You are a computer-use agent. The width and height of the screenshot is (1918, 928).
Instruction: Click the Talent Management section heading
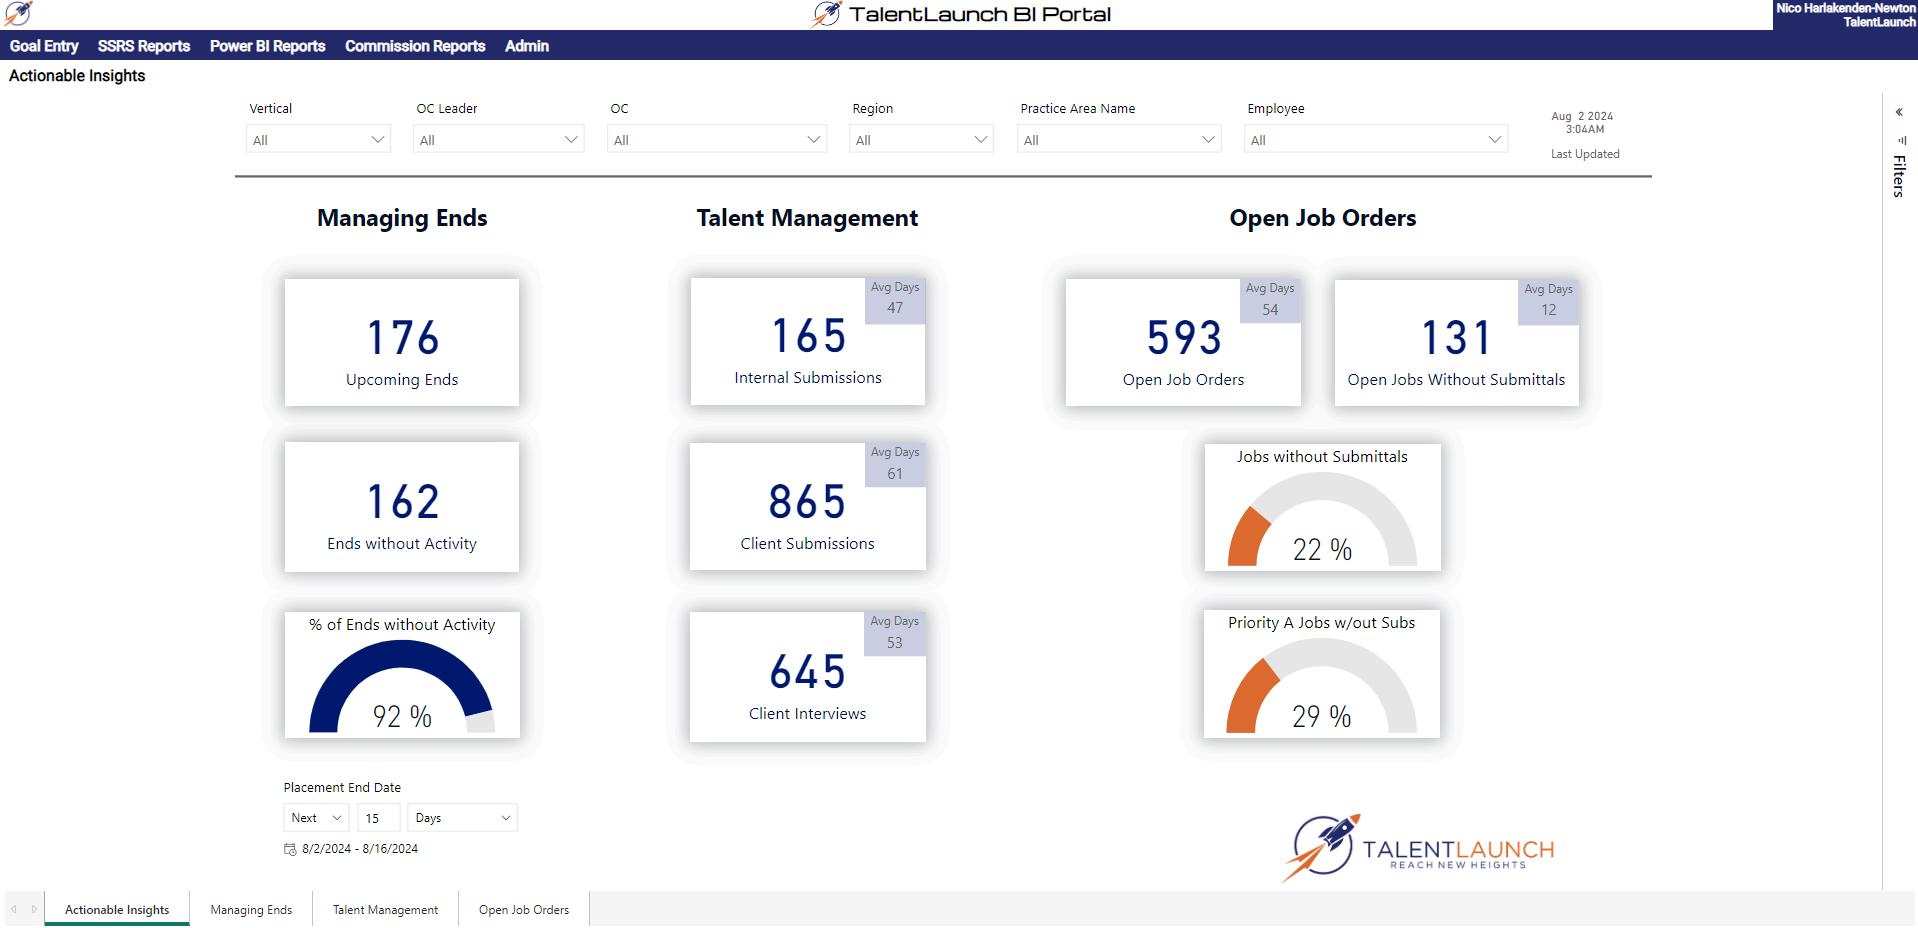pyautogui.click(x=807, y=218)
